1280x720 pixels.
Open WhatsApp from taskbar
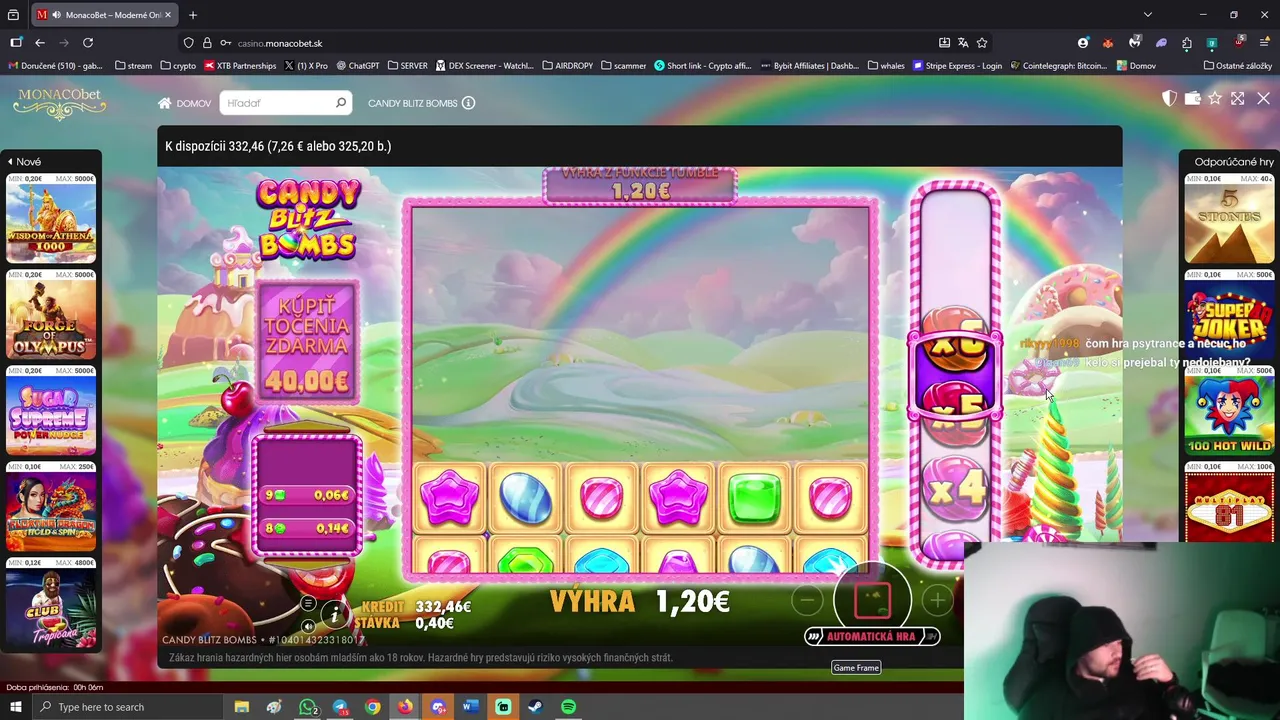[x=308, y=707]
